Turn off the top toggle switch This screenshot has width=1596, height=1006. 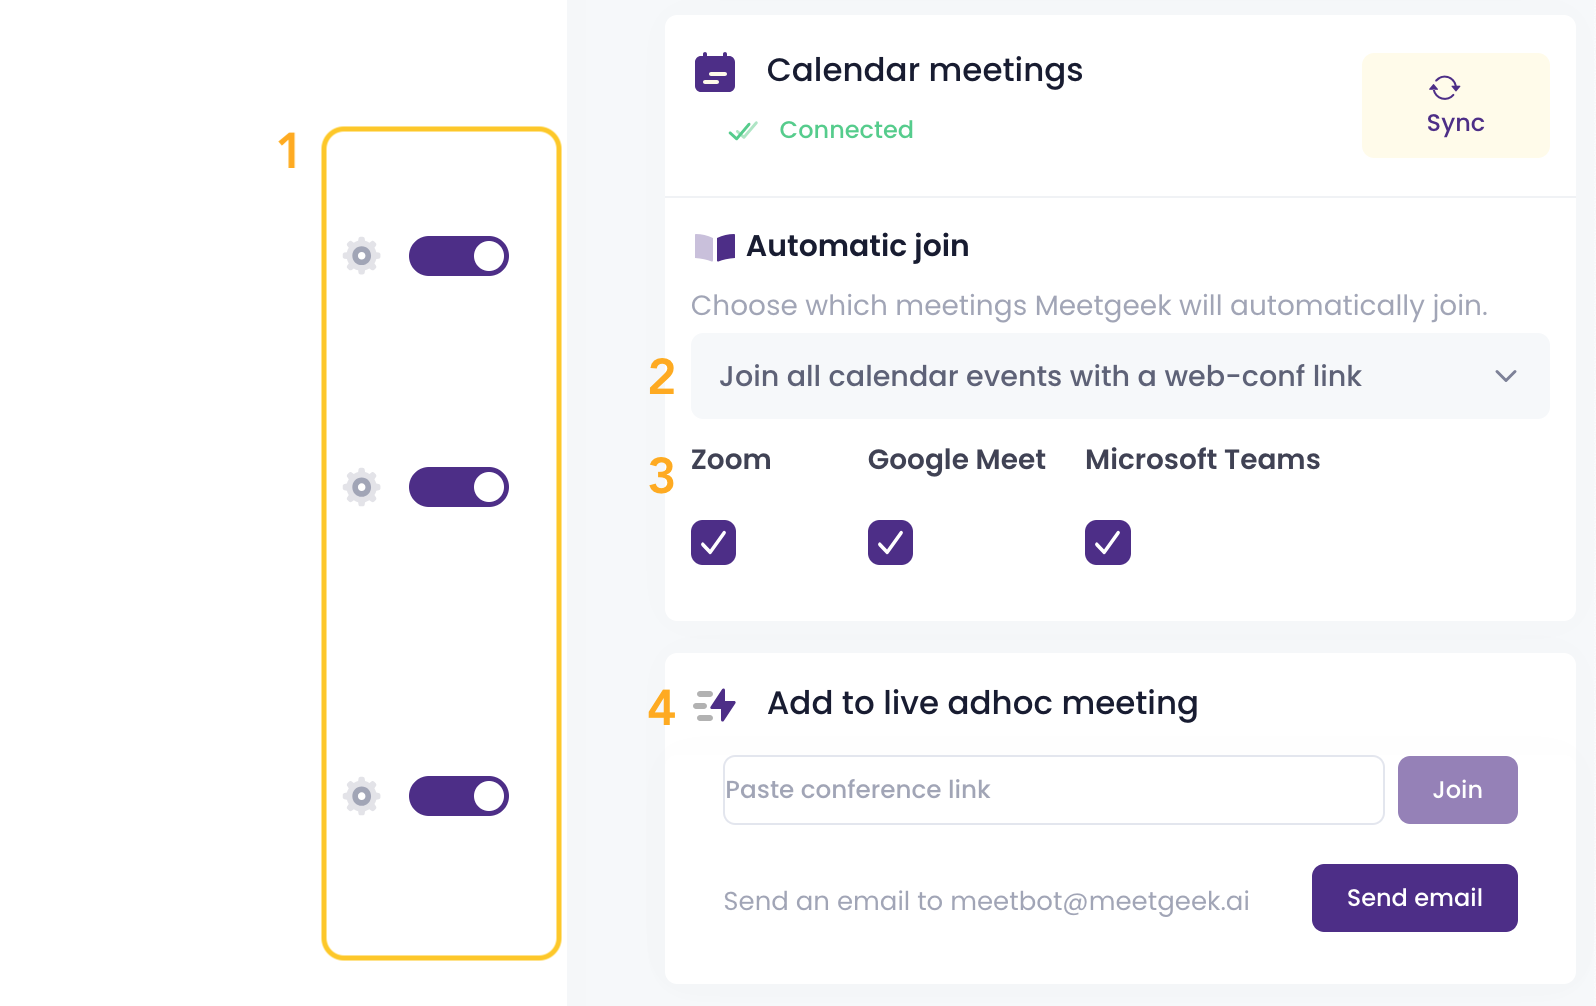point(459,256)
